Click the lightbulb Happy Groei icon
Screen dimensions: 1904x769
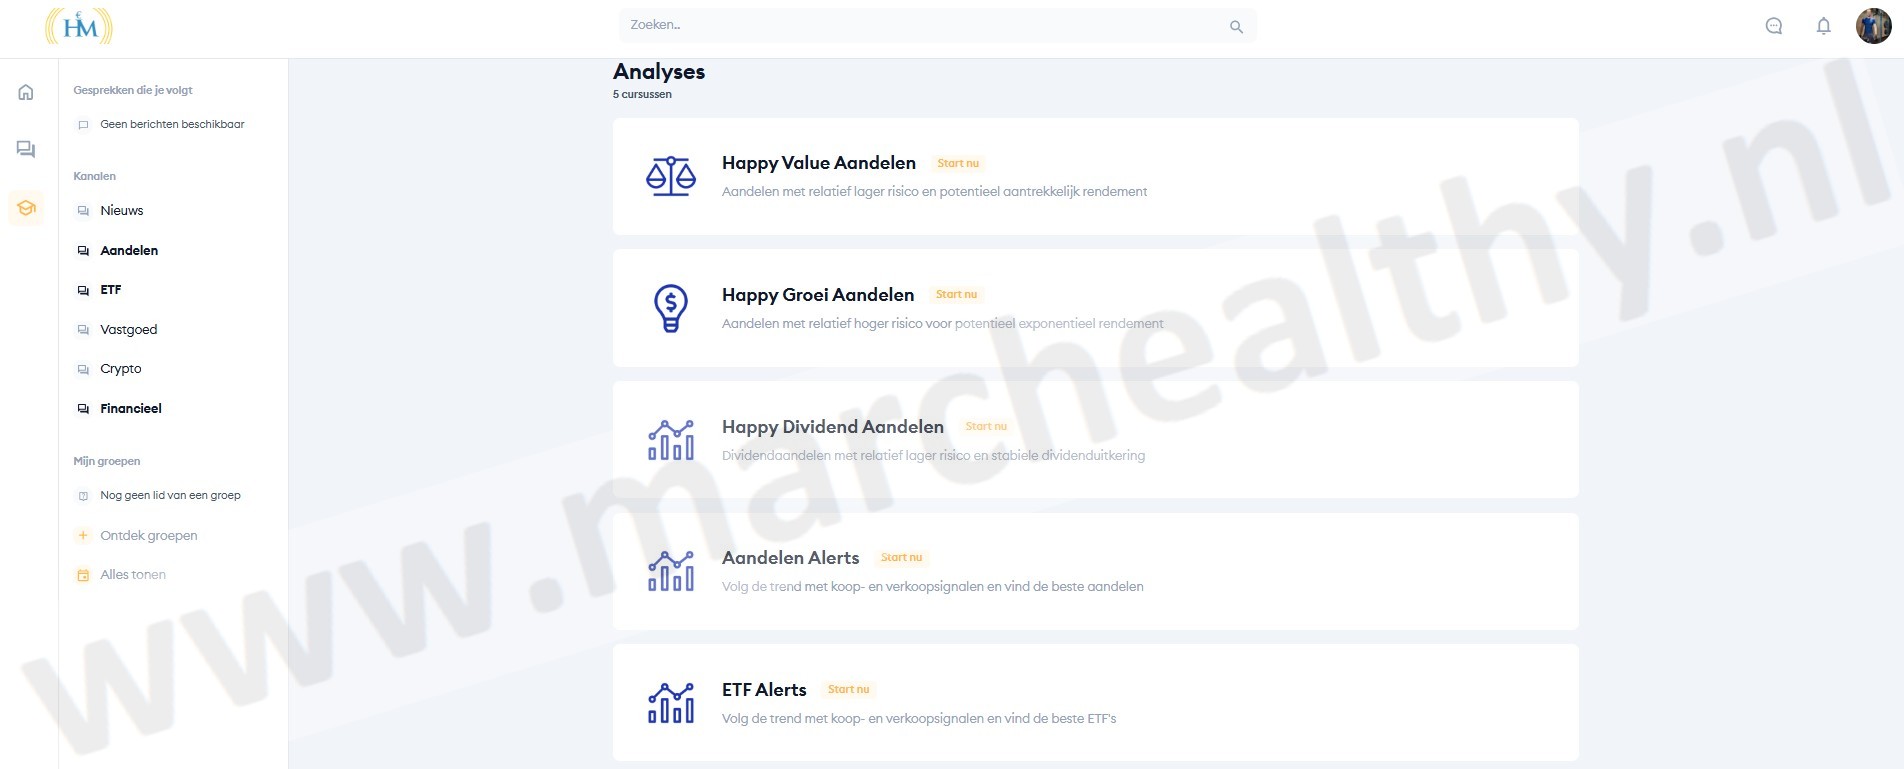pos(670,308)
